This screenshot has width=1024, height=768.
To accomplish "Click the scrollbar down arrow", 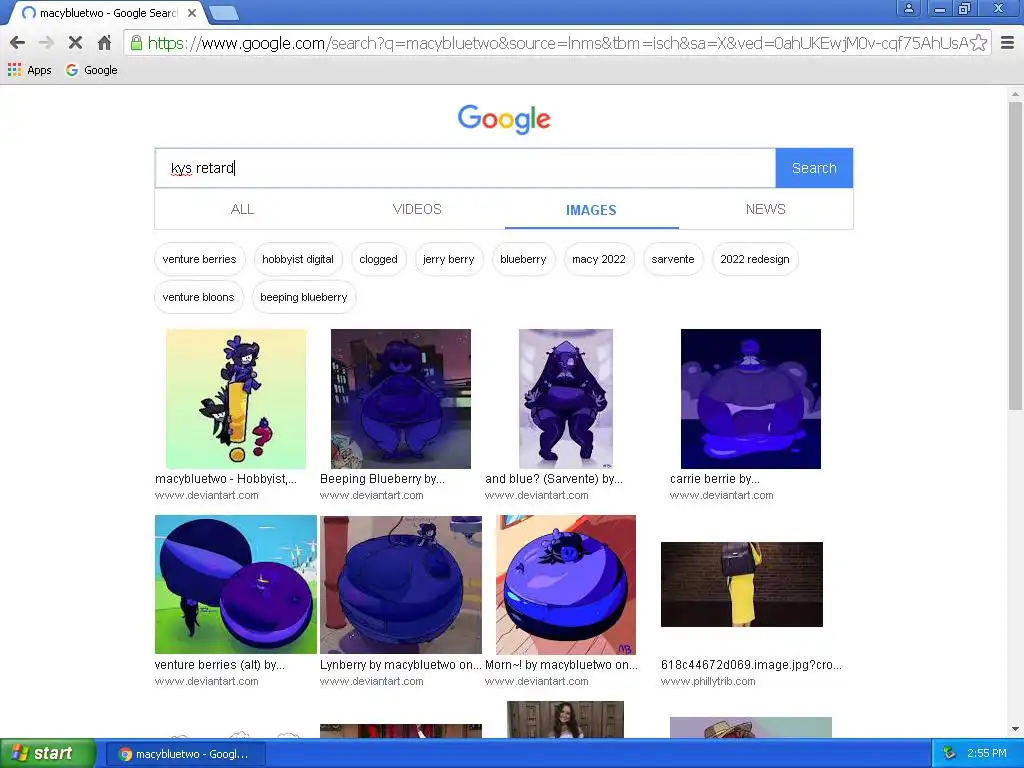I will click(1015, 729).
